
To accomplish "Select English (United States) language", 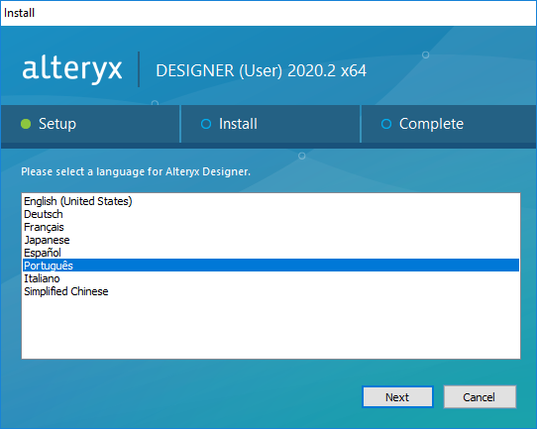I will point(271,201).
